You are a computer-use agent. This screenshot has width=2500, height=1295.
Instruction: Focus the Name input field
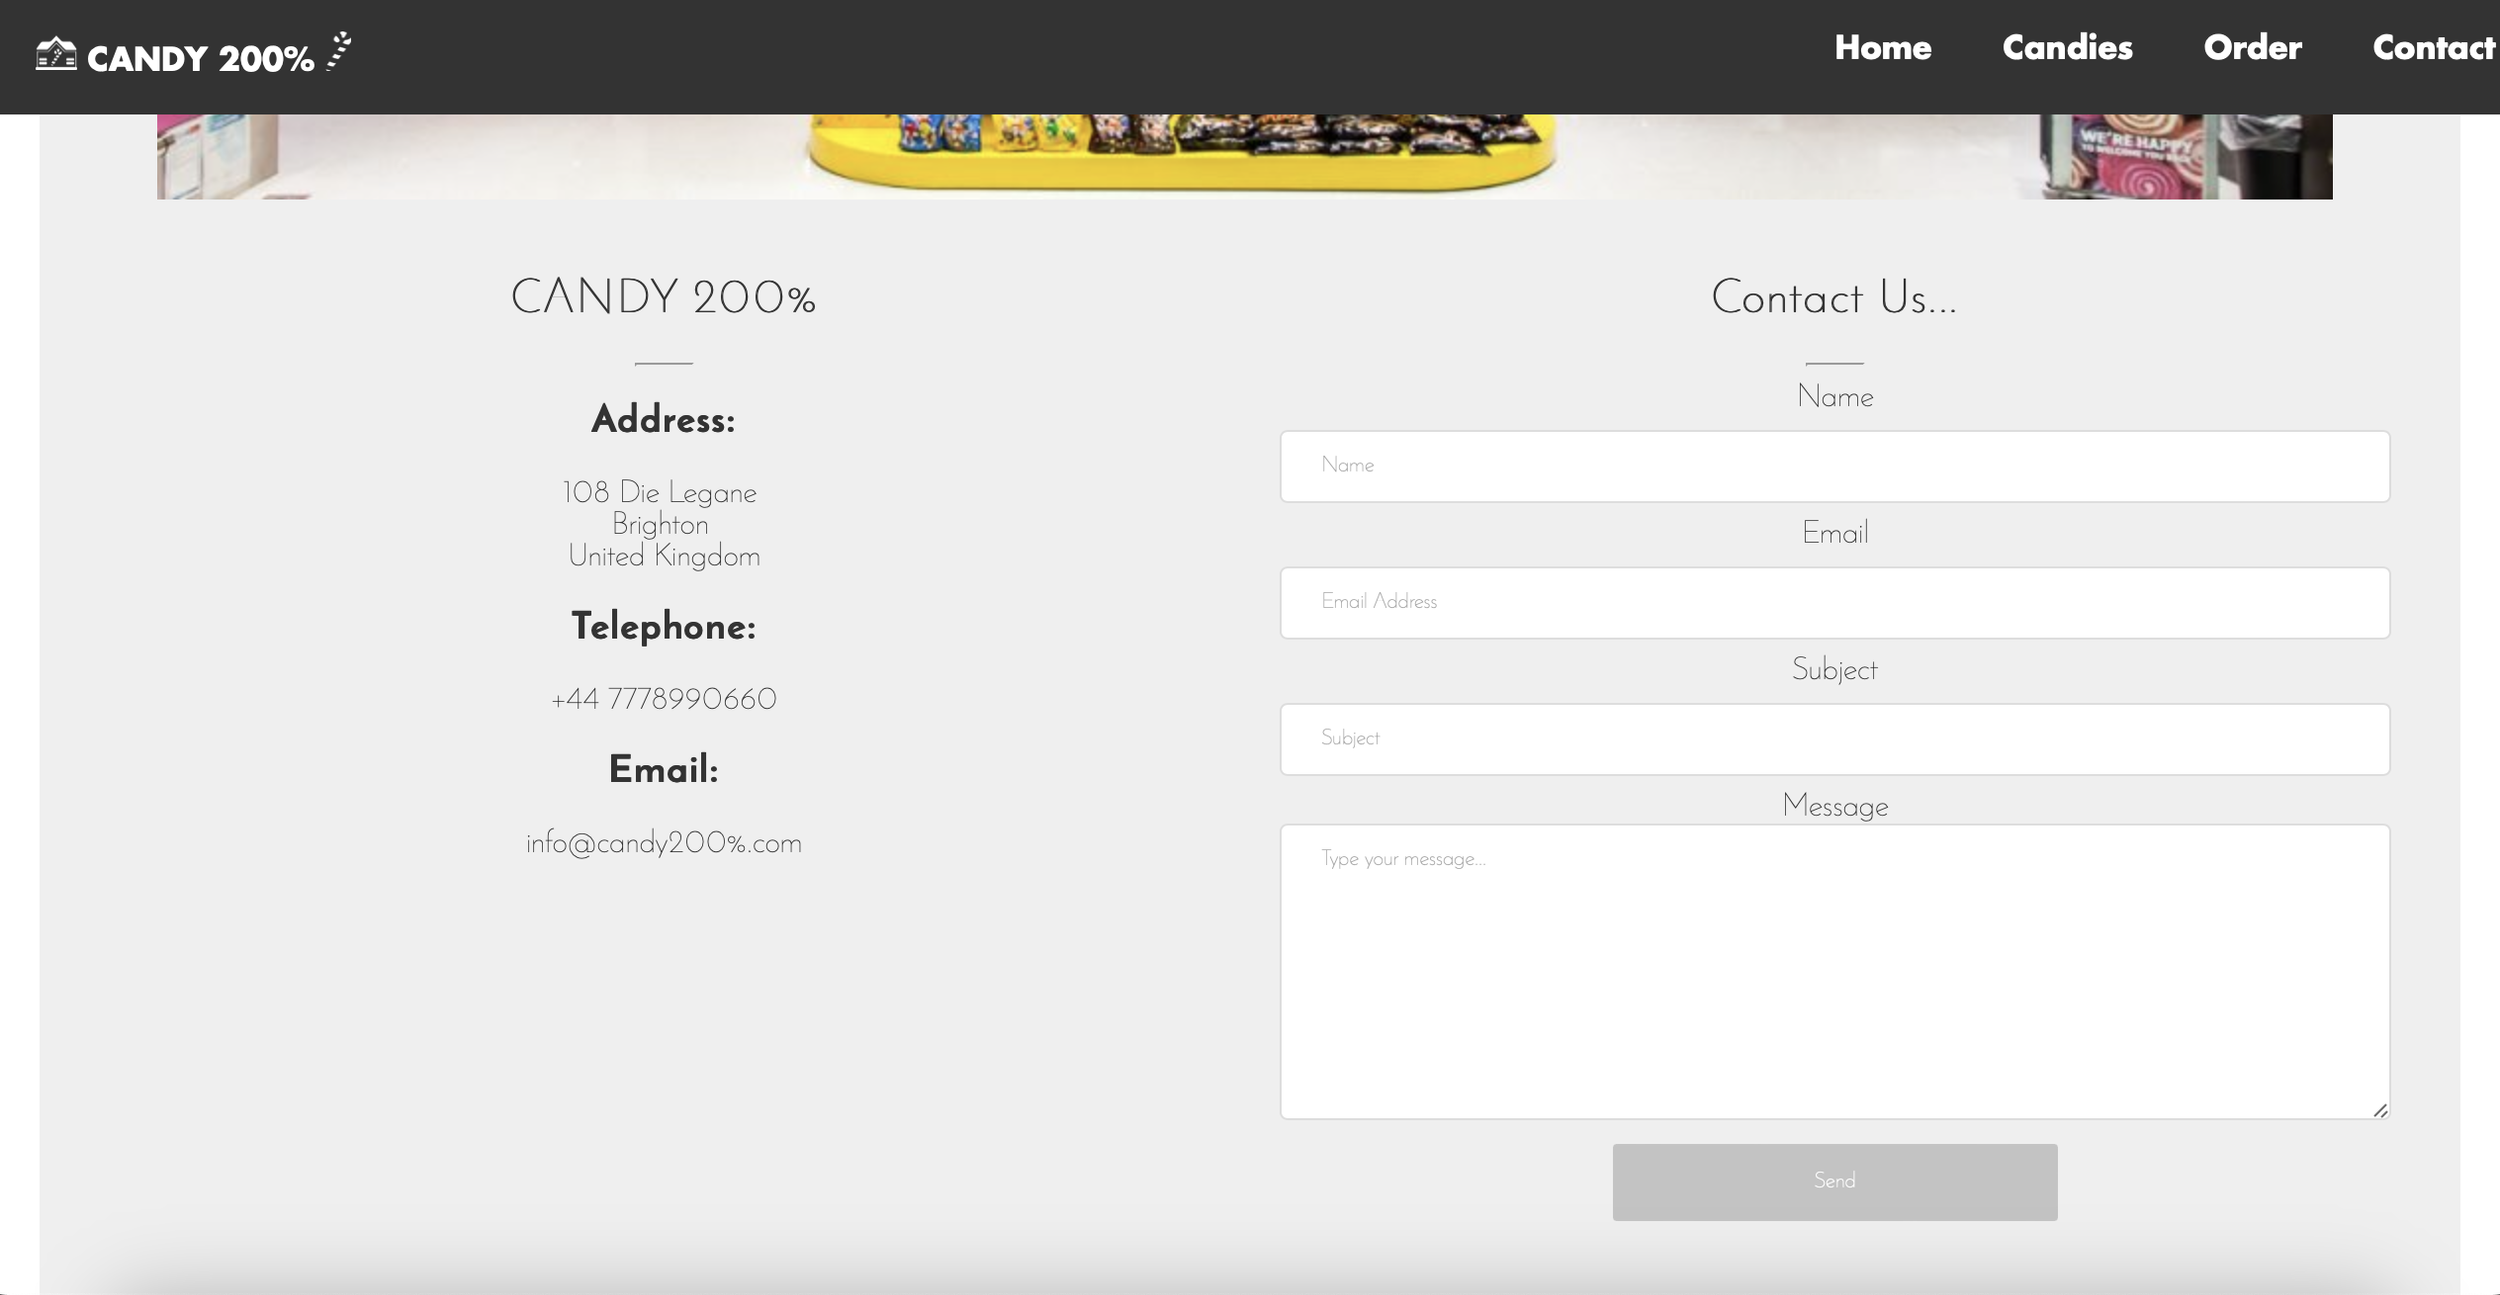pos(1834,466)
